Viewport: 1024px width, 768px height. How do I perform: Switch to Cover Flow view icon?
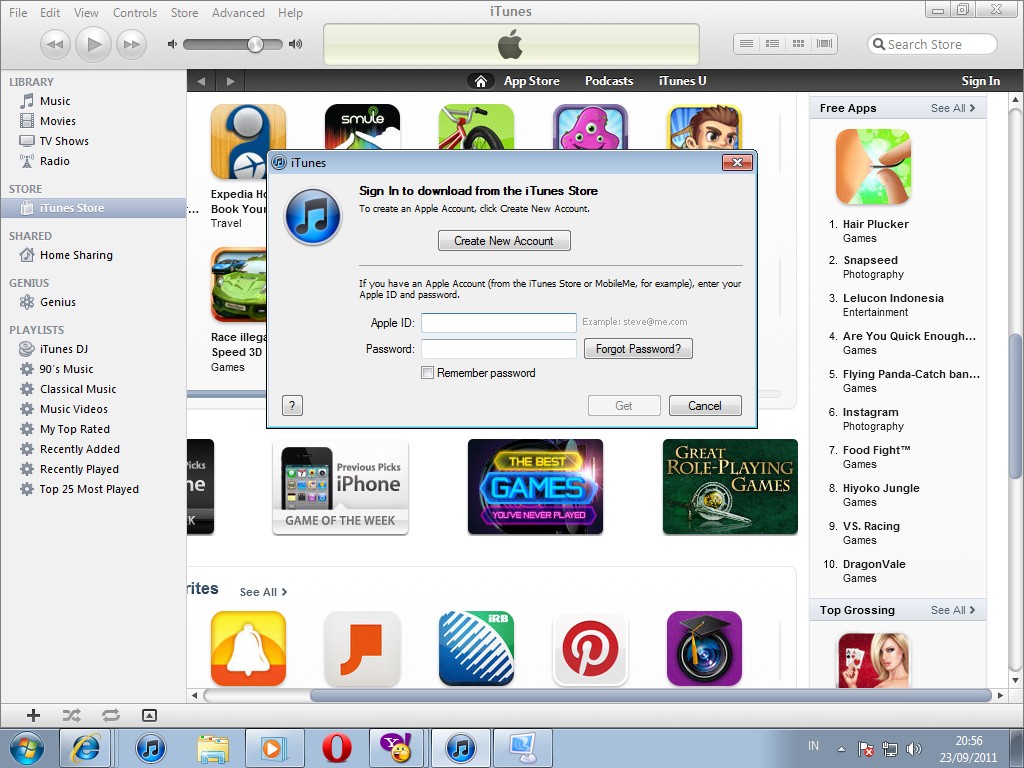(824, 44)
